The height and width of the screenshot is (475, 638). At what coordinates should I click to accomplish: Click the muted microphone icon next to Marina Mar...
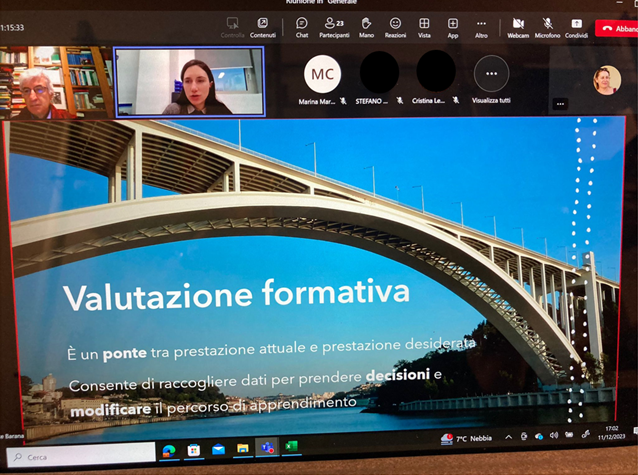[x=343, y=101]
